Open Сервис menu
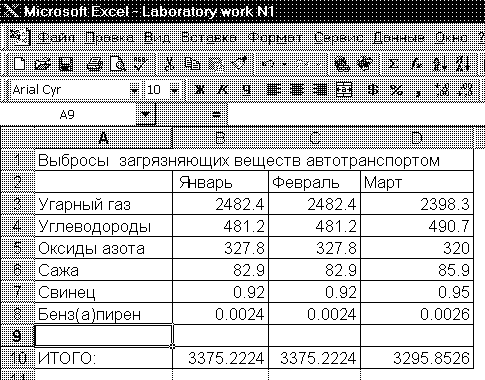Screen dimensions: 485x380 338,38
